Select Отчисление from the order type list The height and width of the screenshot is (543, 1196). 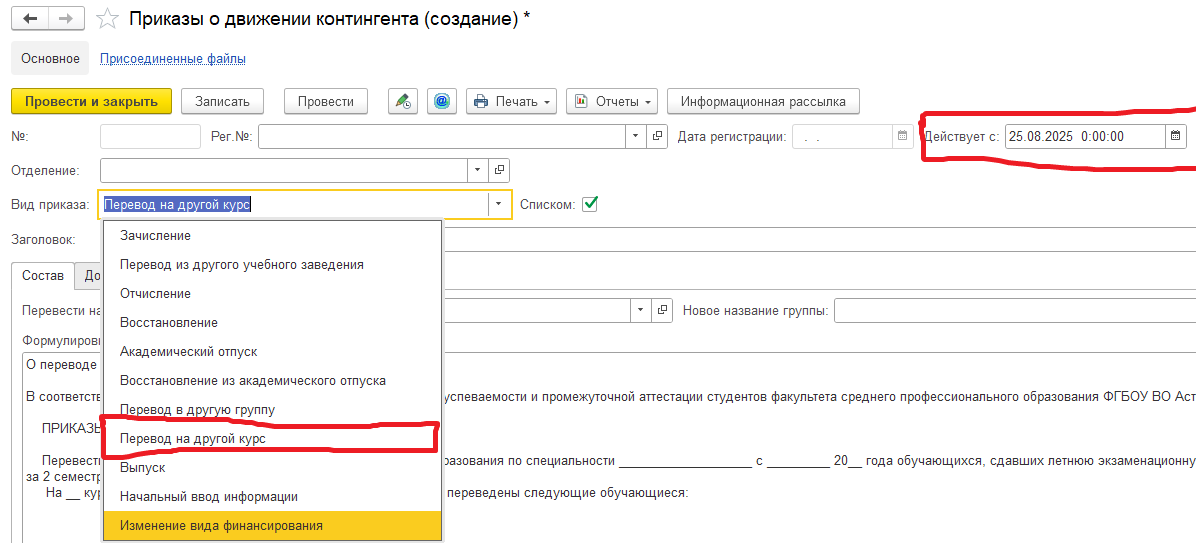[155, 294]
